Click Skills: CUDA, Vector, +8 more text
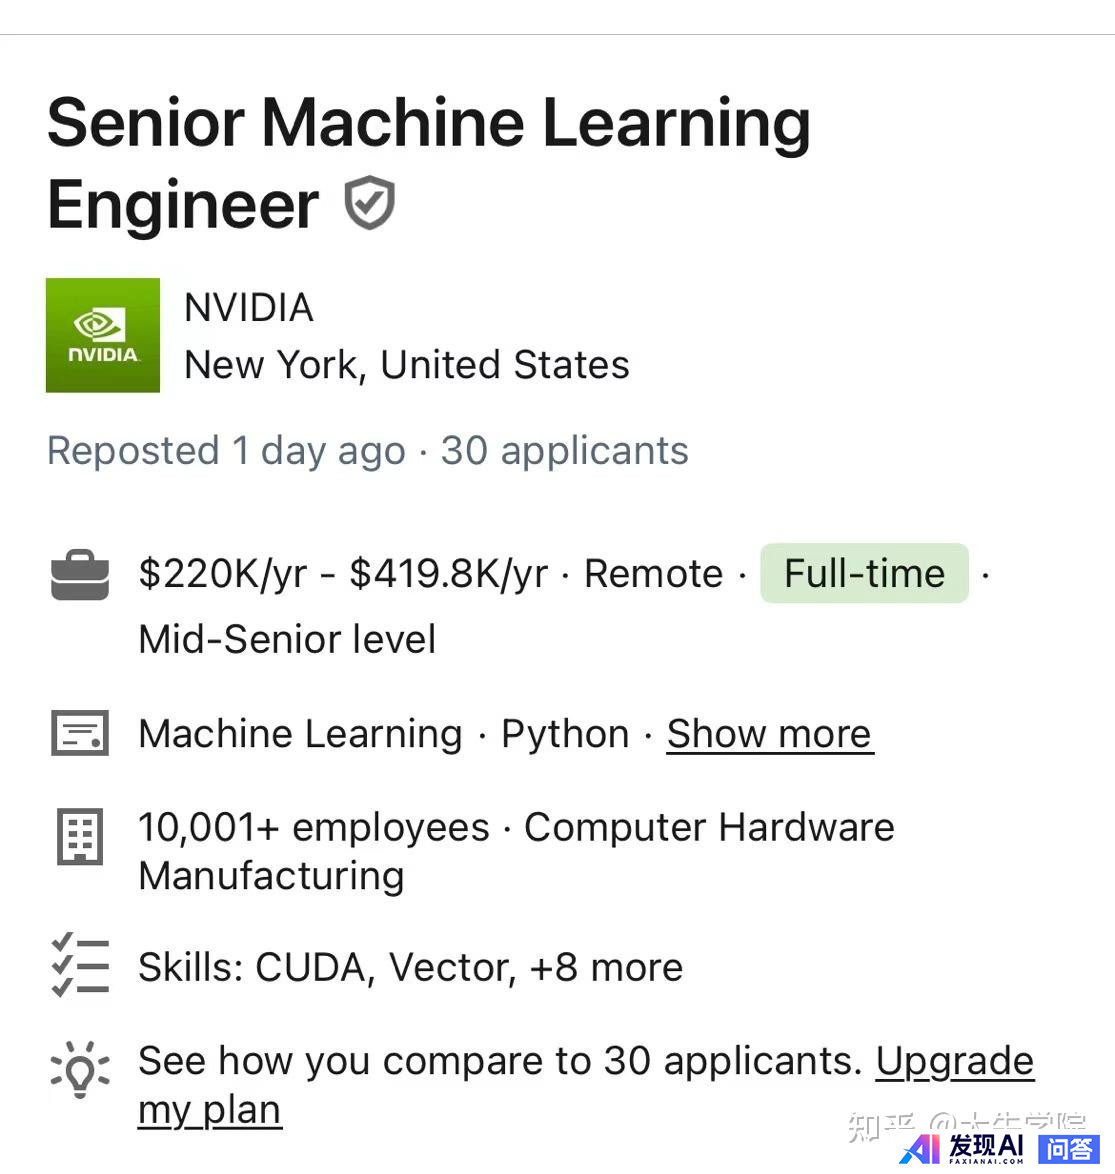The height and width of the screenshot is (1174, 1115). click(410, 967)
